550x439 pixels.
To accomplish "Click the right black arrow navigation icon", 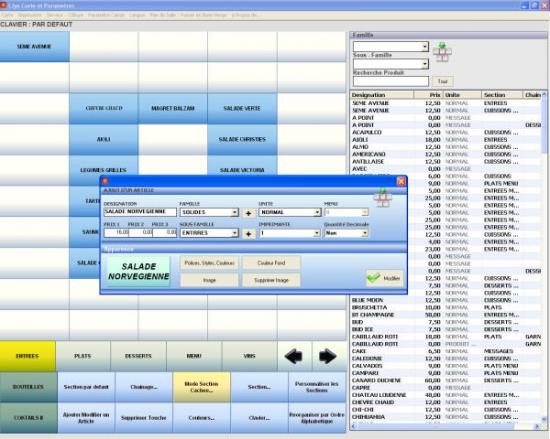I will pyautogui.click(x=328, y=356).
